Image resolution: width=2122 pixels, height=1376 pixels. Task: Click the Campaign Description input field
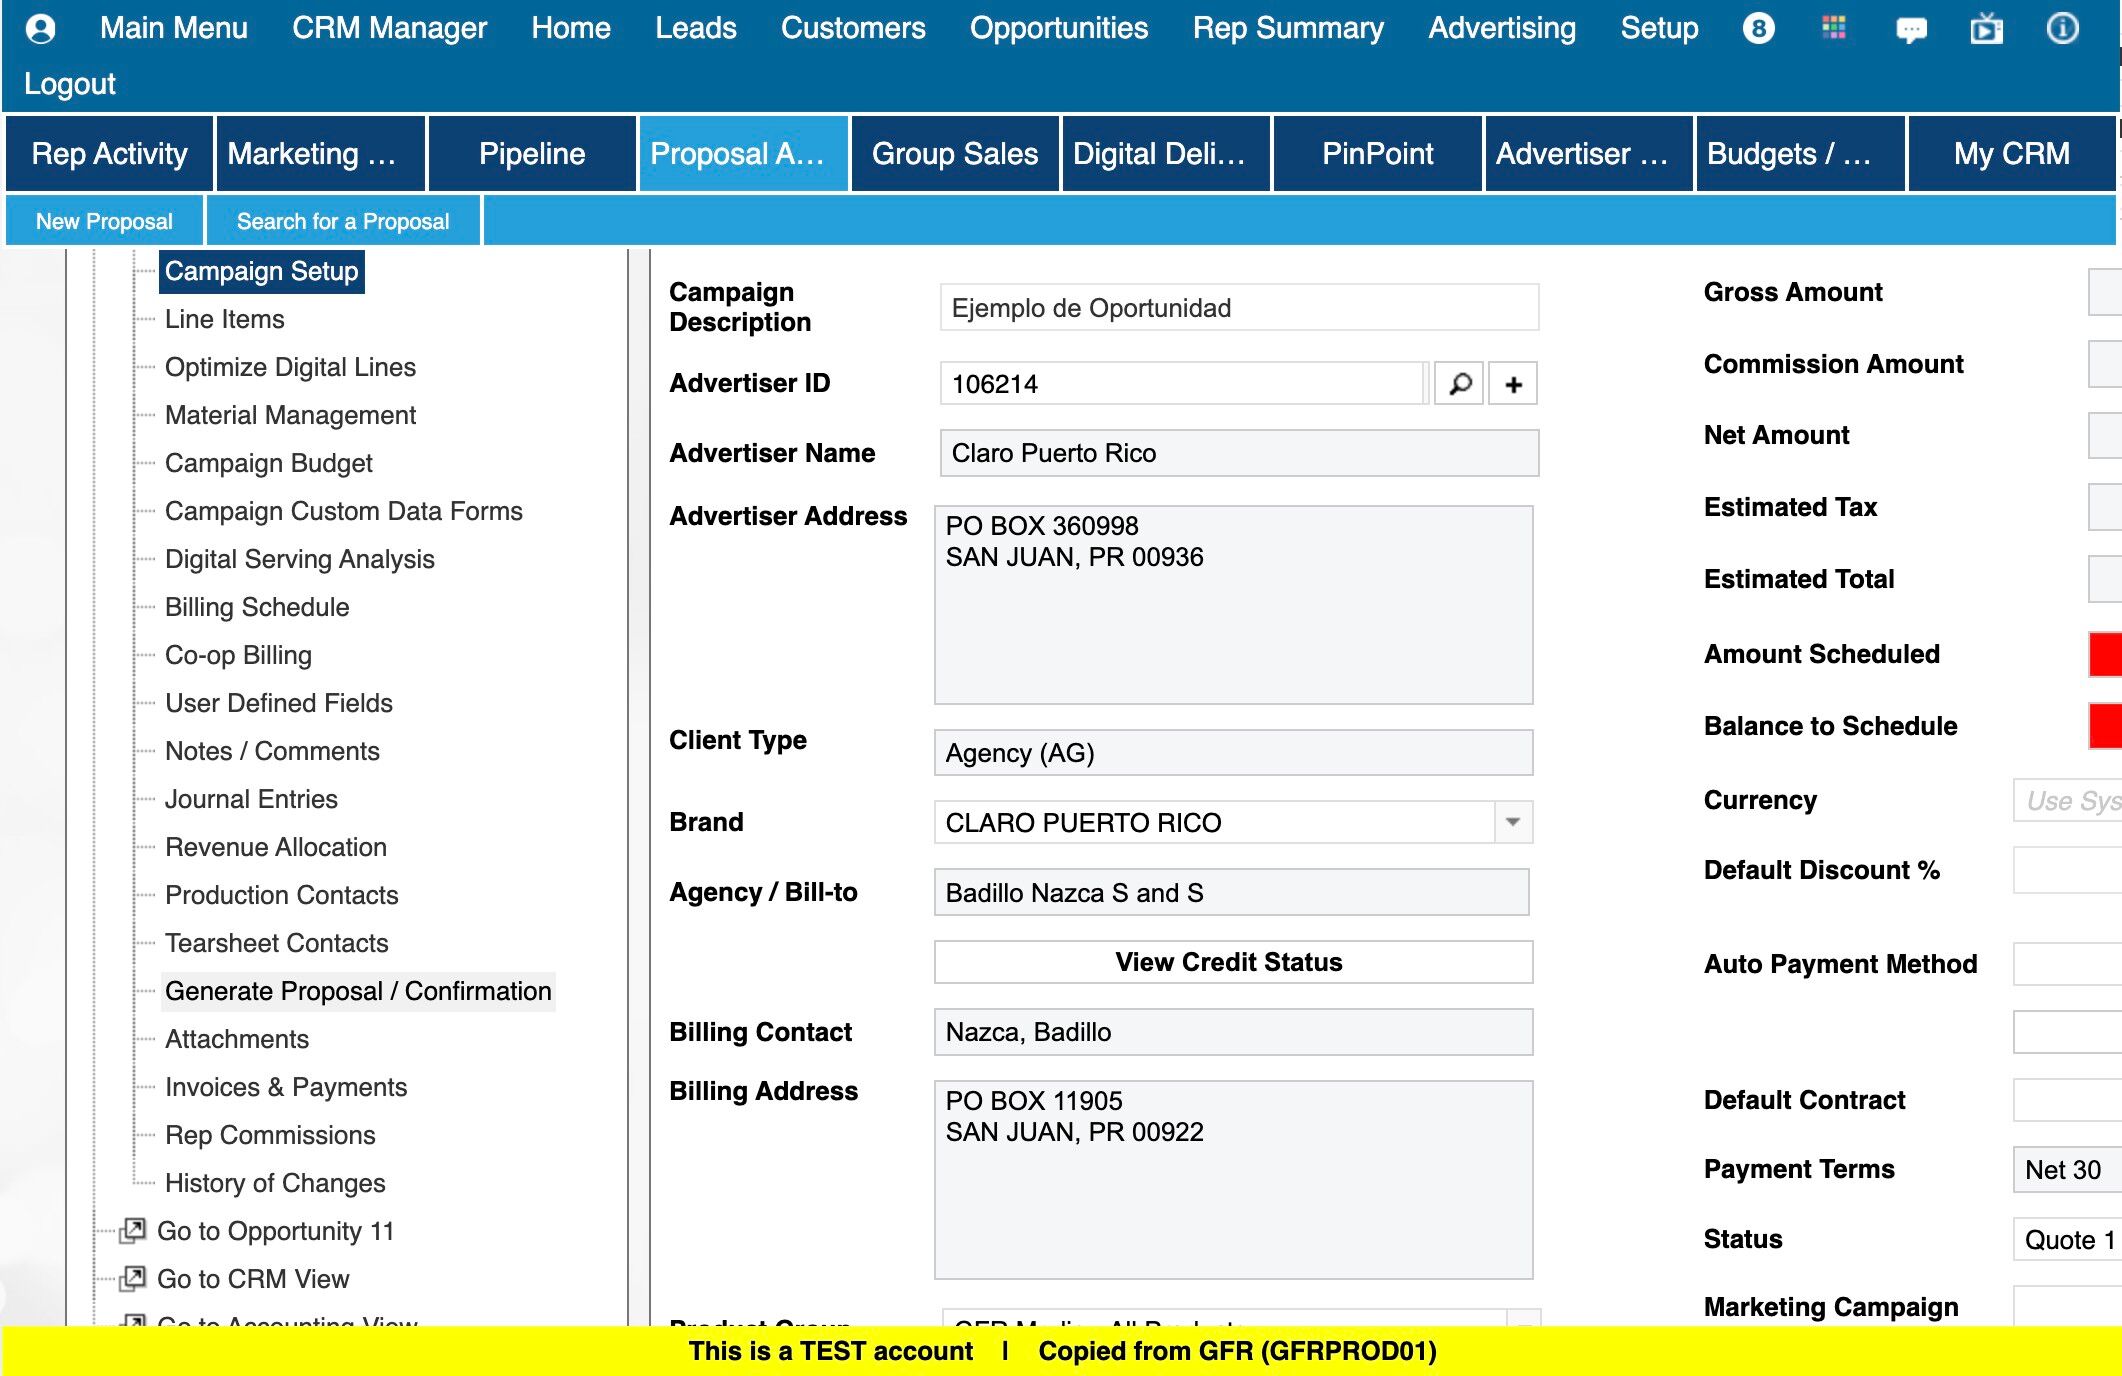click(1238, 308)
